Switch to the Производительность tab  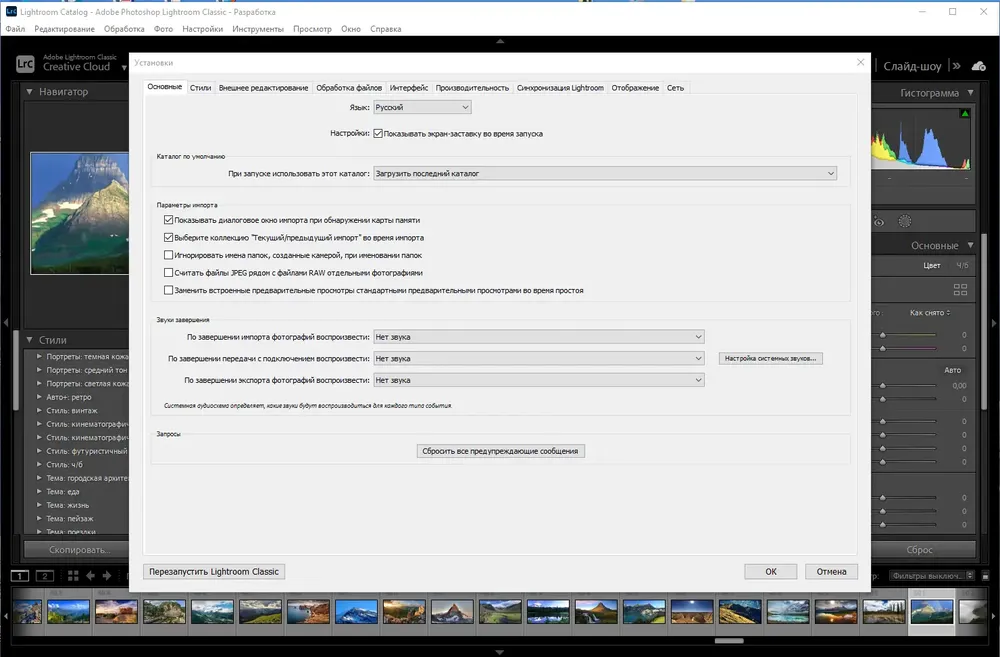coord(472,88)
